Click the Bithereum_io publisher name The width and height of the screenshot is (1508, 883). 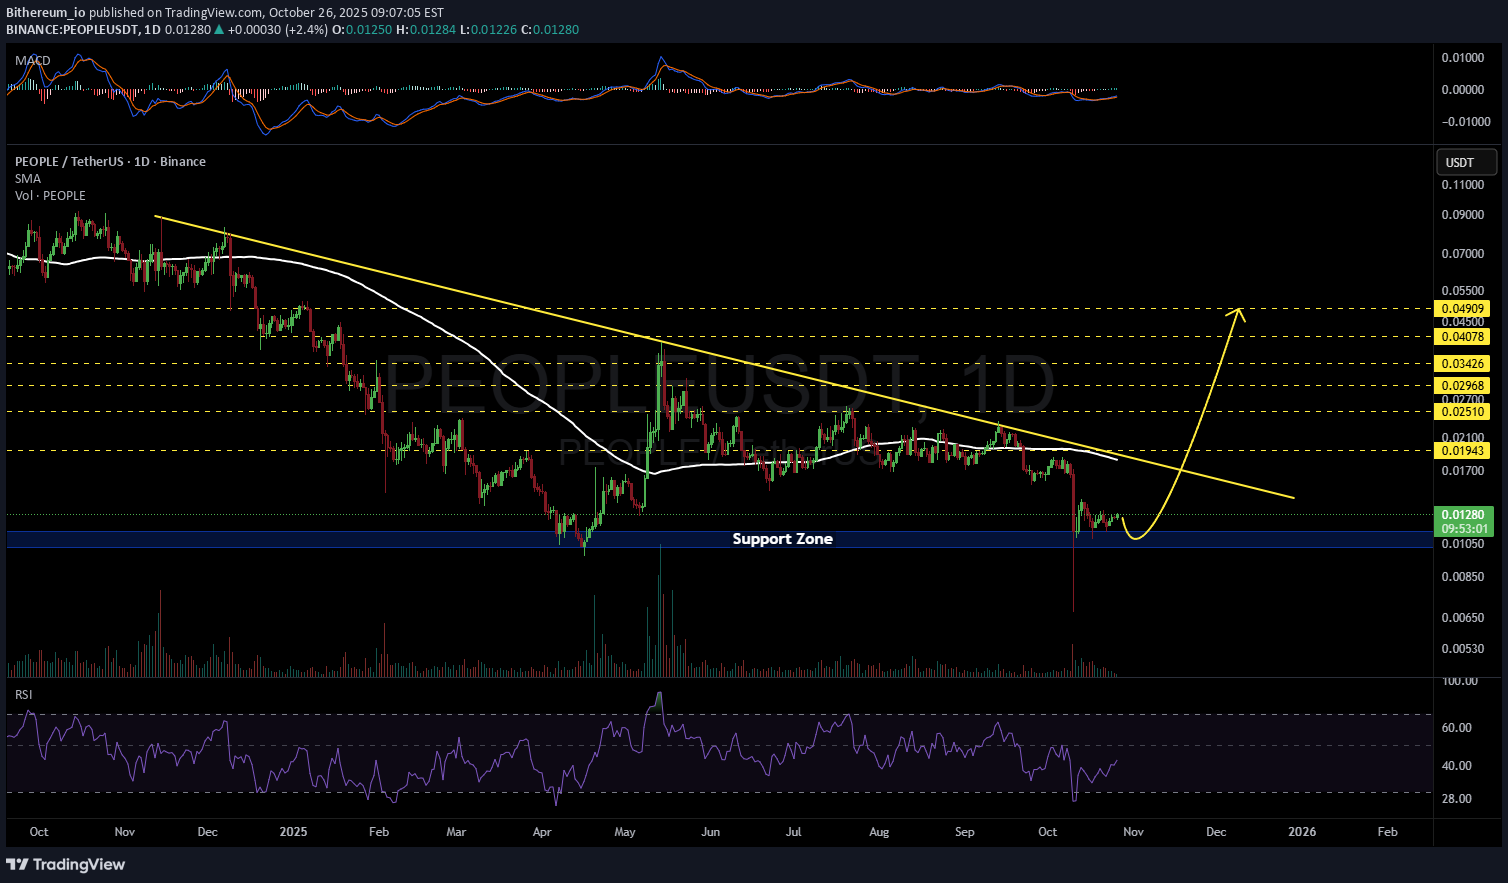pos(45,13)
